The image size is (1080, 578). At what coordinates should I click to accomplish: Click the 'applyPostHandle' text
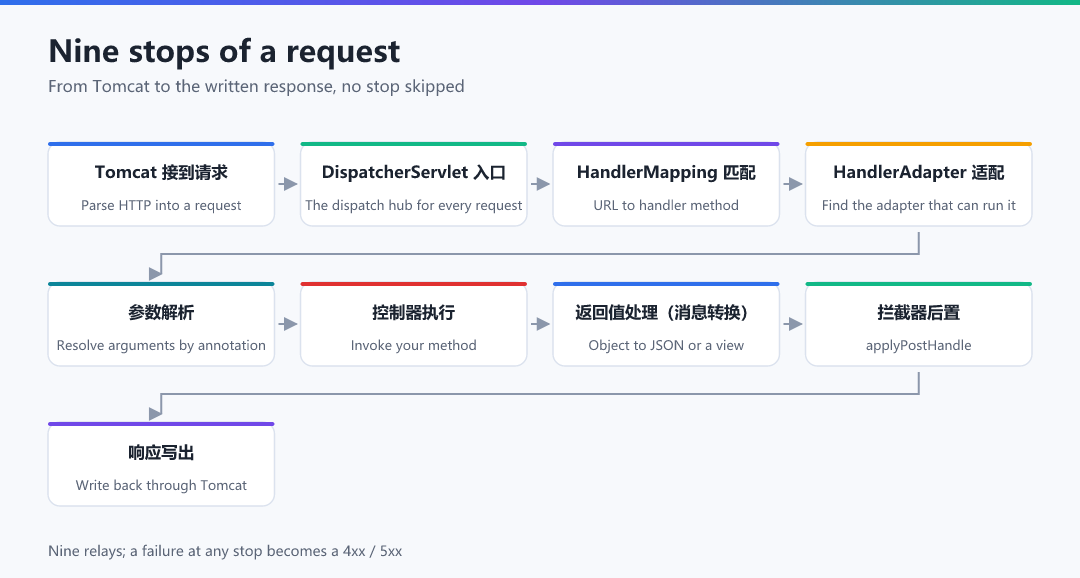pyautogui.click(x=919, y=345)
